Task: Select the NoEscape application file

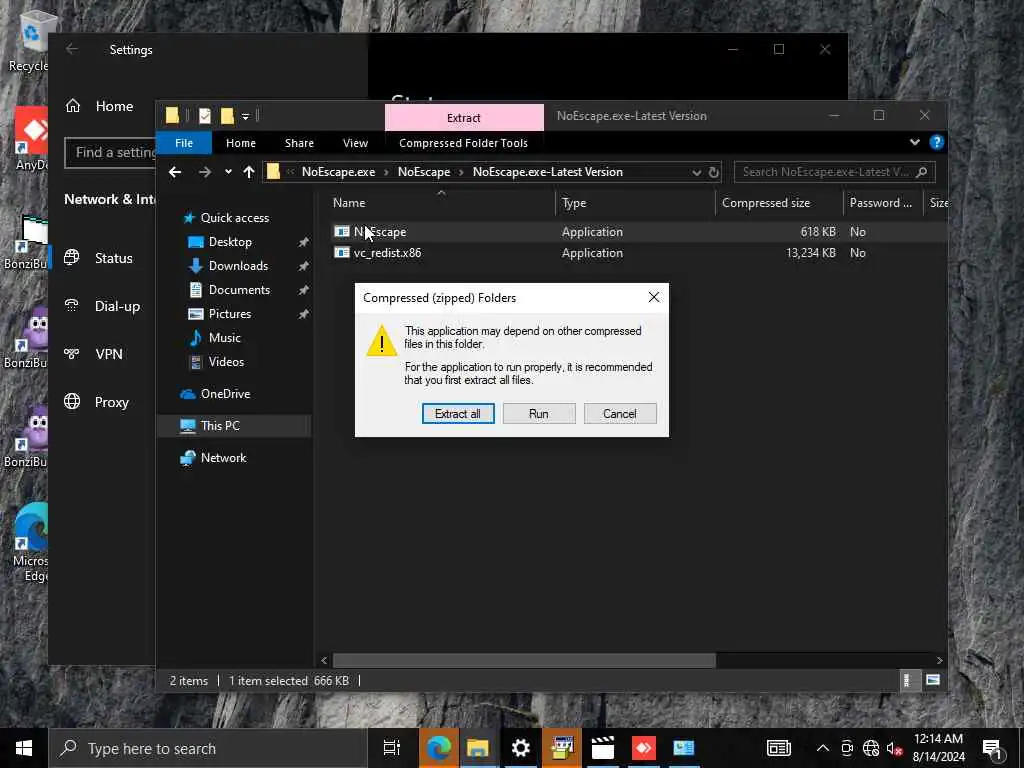Action: click(380, 232)
